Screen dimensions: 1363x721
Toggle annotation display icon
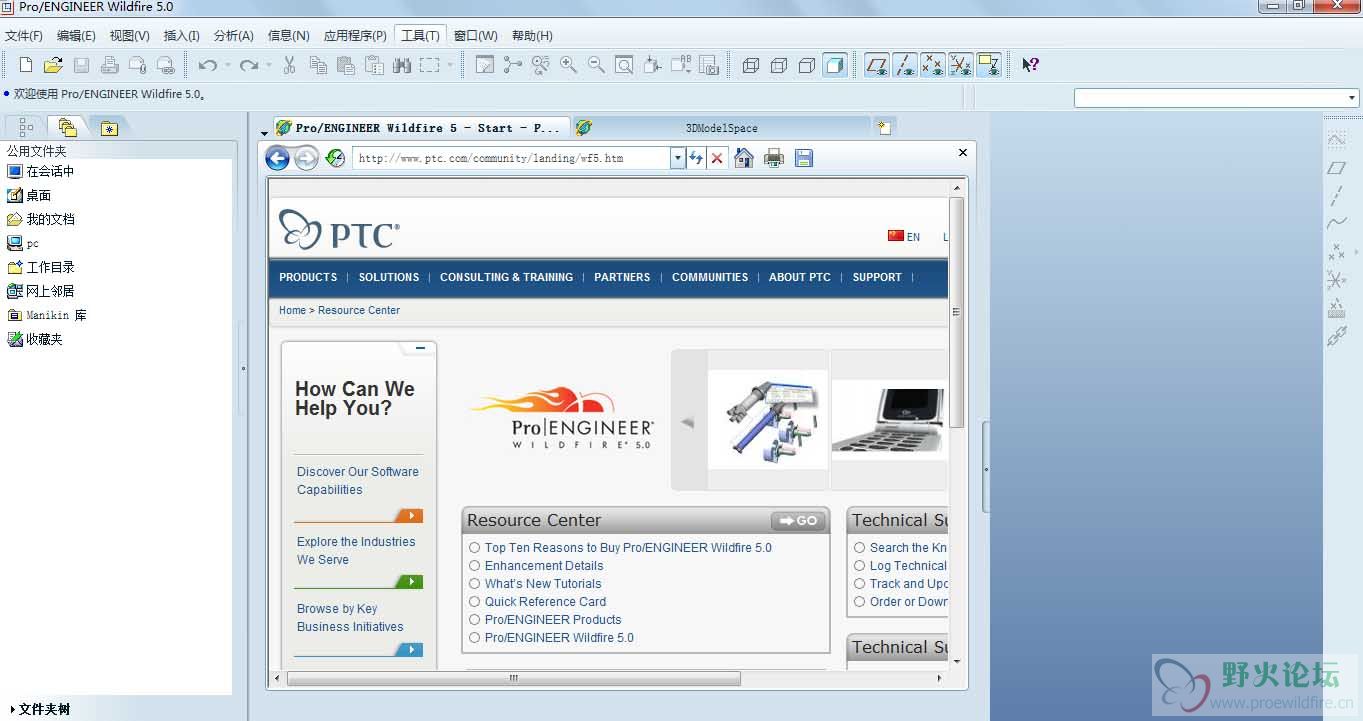[989, 65]
